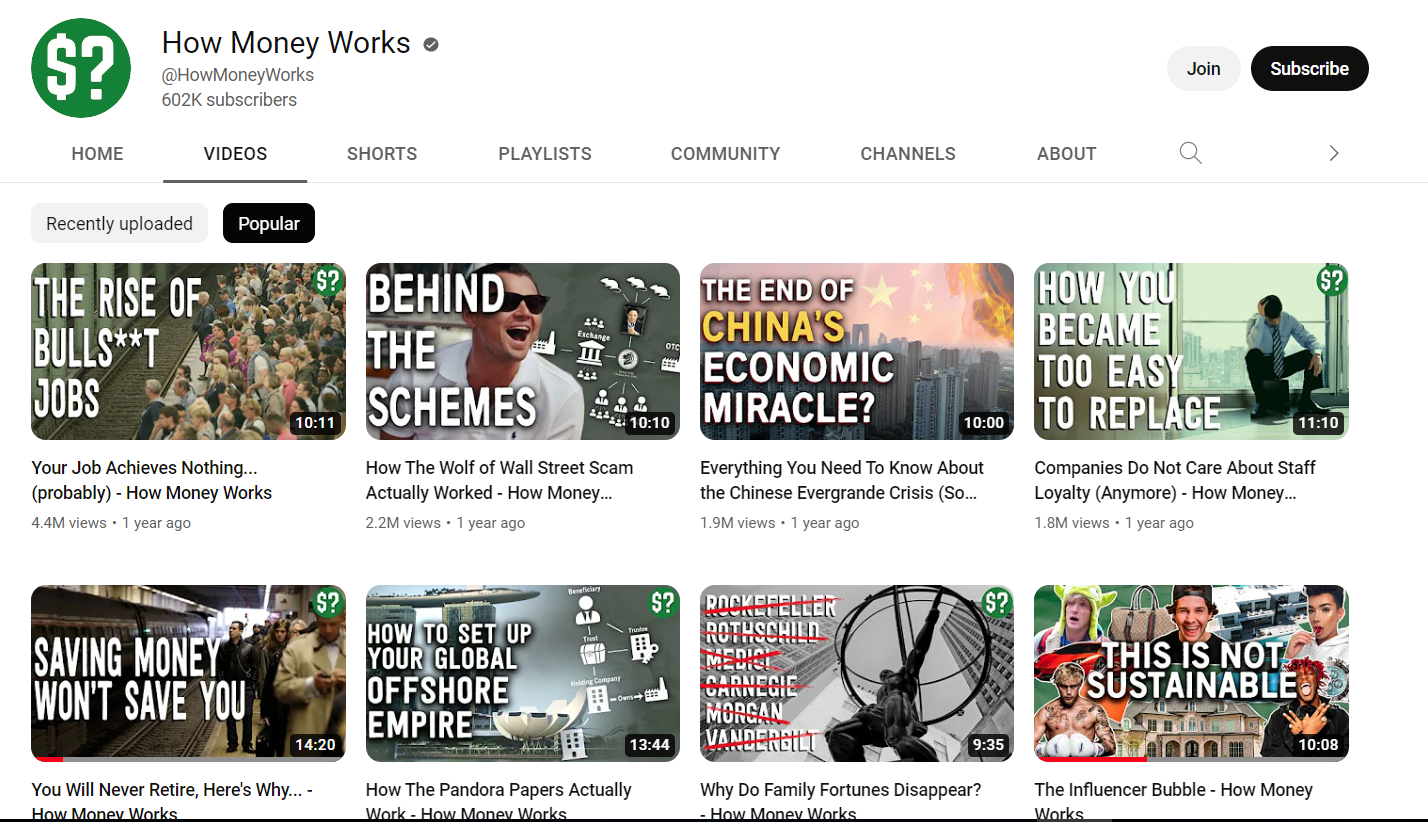
Task: Expand more tabs with the right chevron arrow
Action: point(1333,153)
